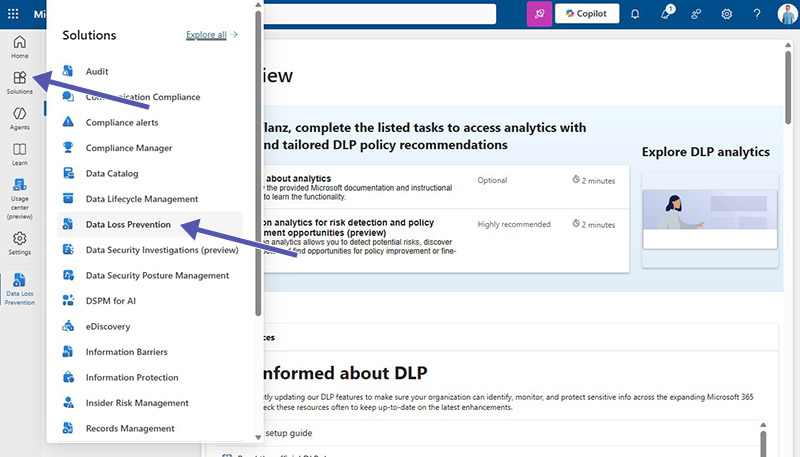
Task: Click the Explore DLP analytics thumbnail
Action: pyautogui.click(x=710, y=219)
